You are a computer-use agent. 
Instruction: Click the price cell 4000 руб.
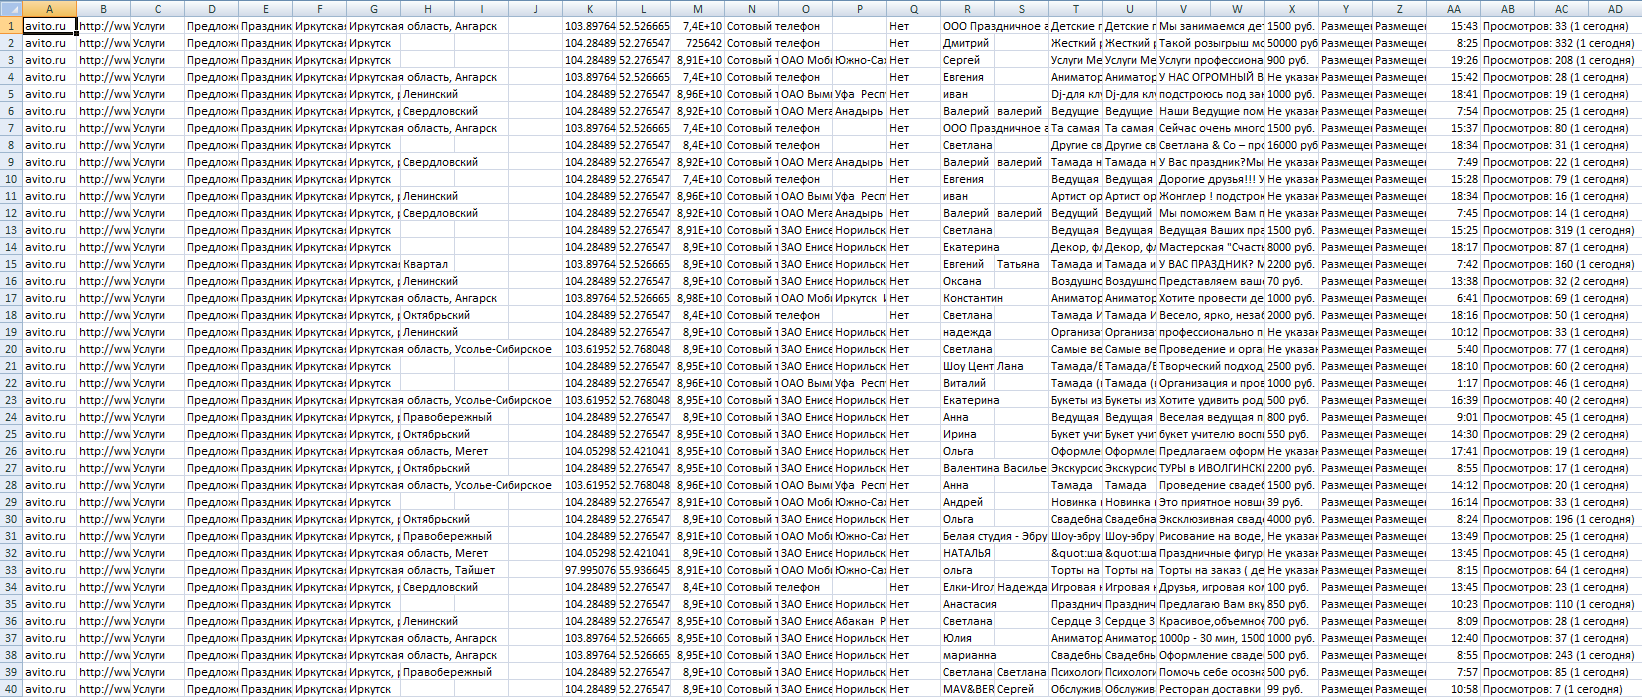(1291, 519)
